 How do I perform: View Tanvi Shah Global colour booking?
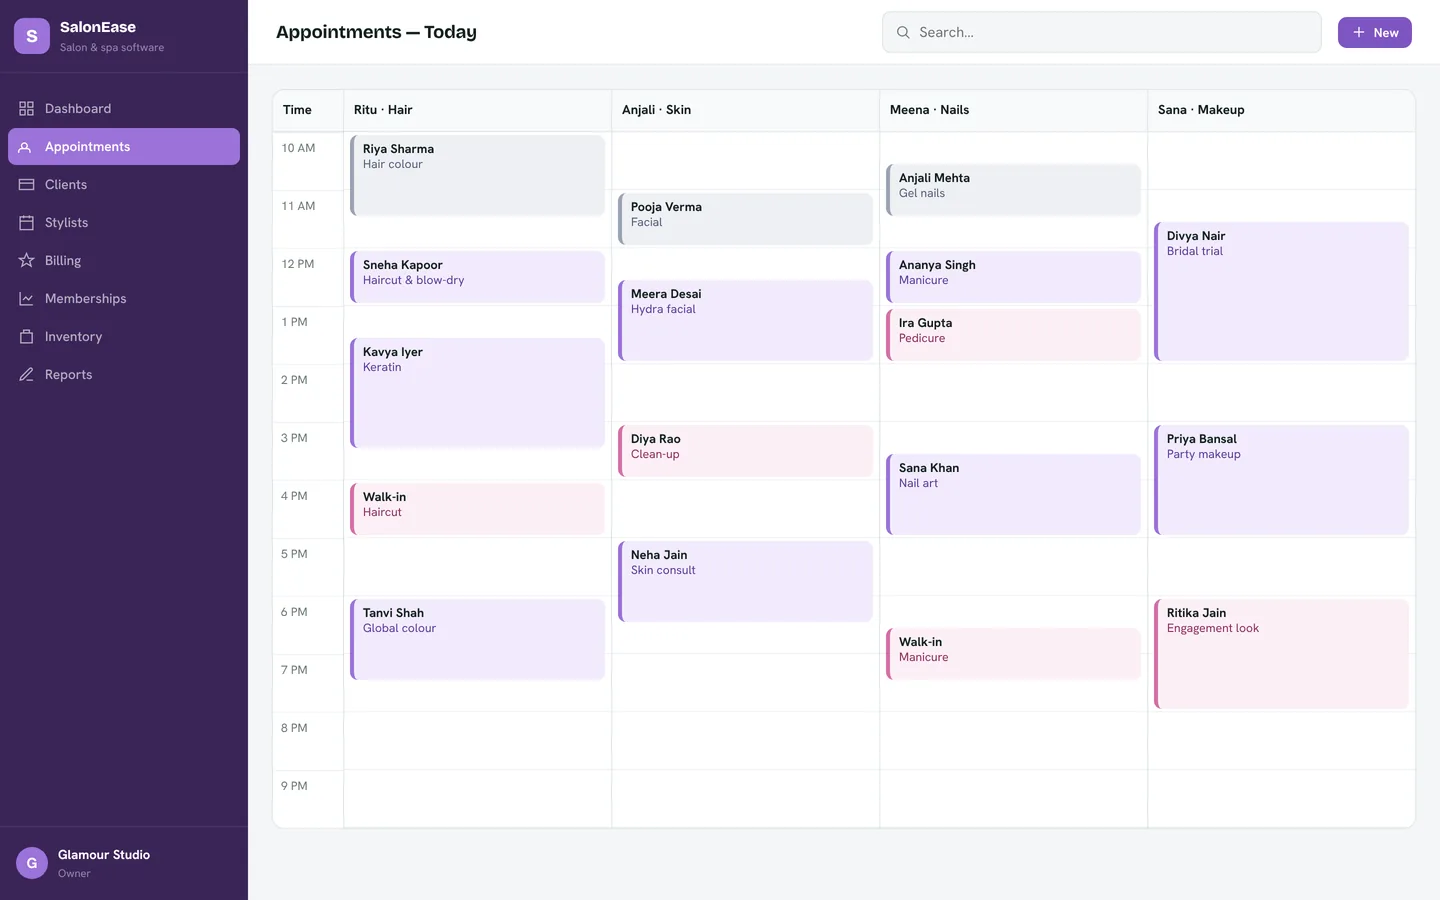click(x=478, y=640)
